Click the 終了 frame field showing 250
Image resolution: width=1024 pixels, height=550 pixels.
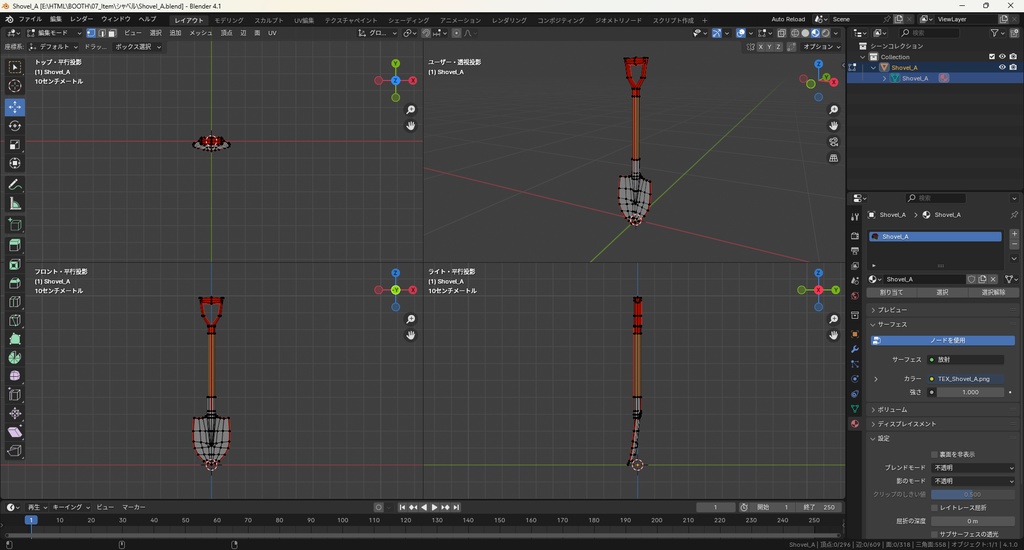point(820,507)
